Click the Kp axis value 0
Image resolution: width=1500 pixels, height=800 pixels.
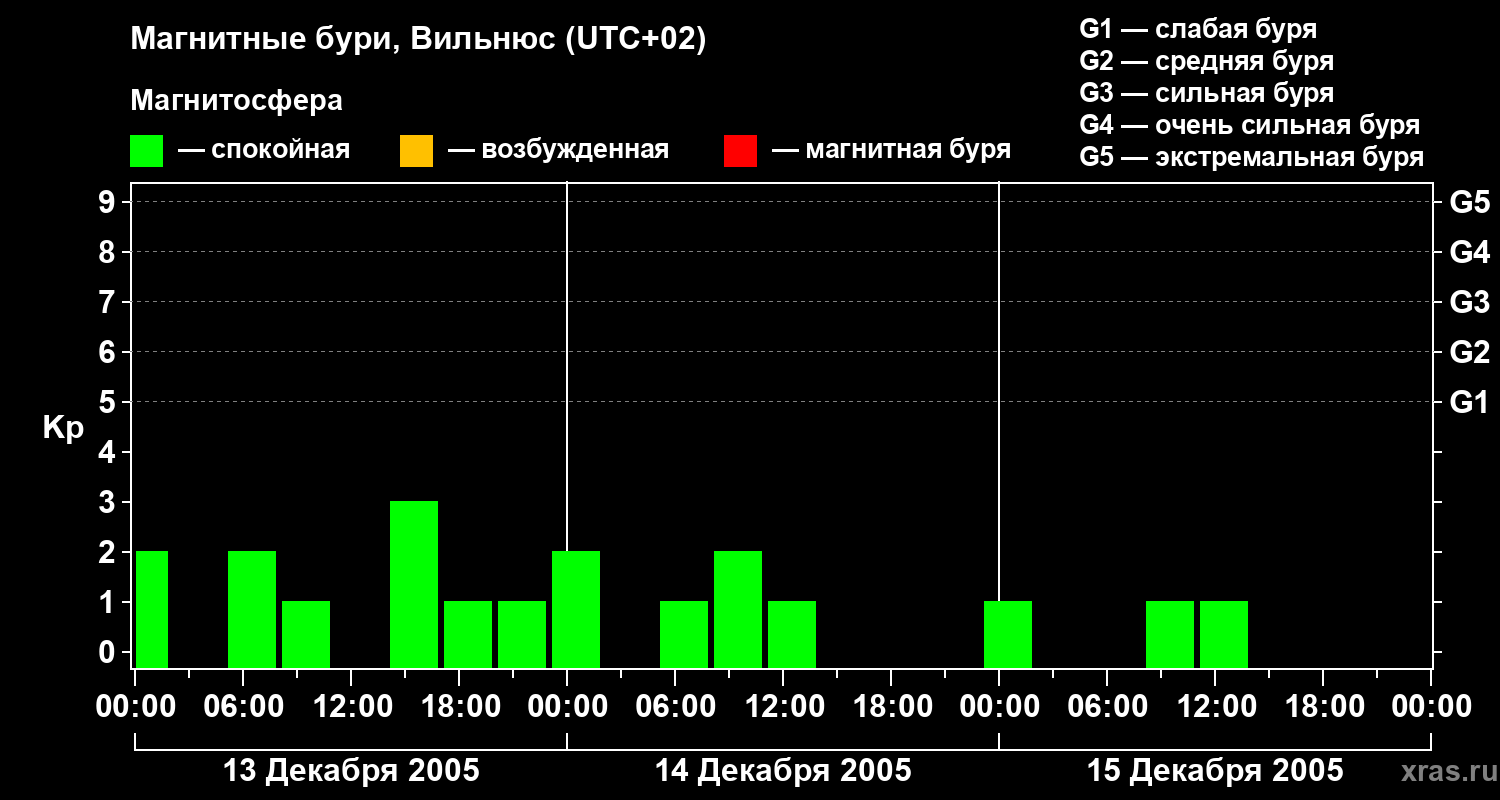[109, 652]
